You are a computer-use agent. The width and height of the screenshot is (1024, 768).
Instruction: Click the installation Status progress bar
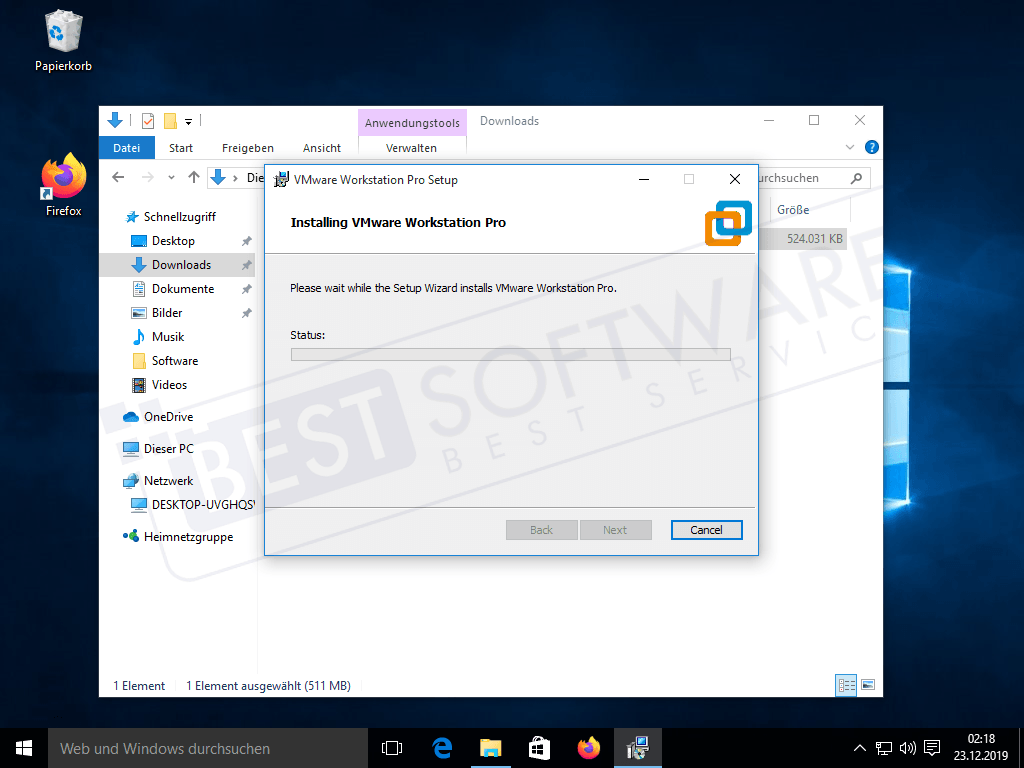pyautogui.click(x=510, y=354)
